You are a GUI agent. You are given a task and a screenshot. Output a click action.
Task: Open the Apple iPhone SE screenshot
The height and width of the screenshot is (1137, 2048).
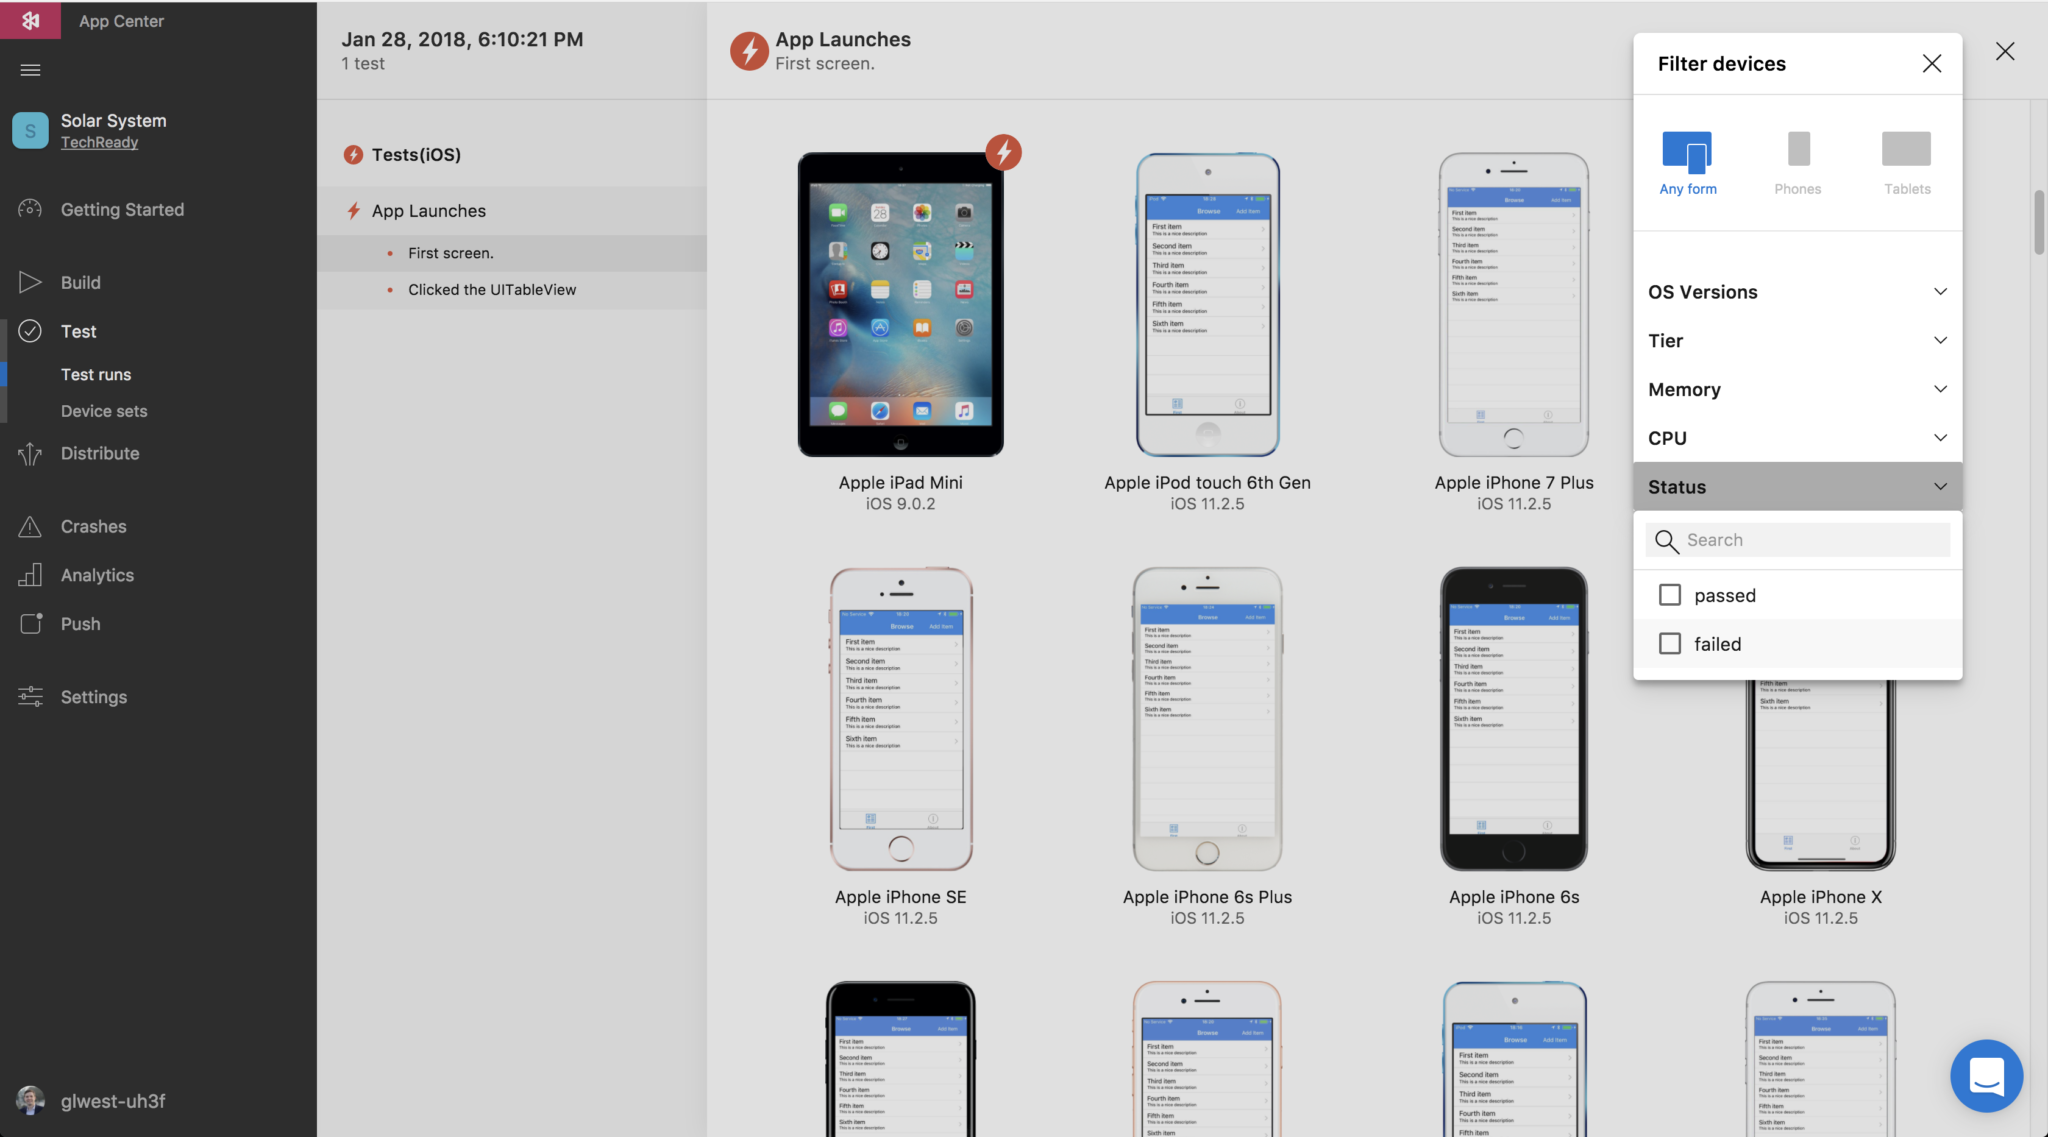[900, 718]
